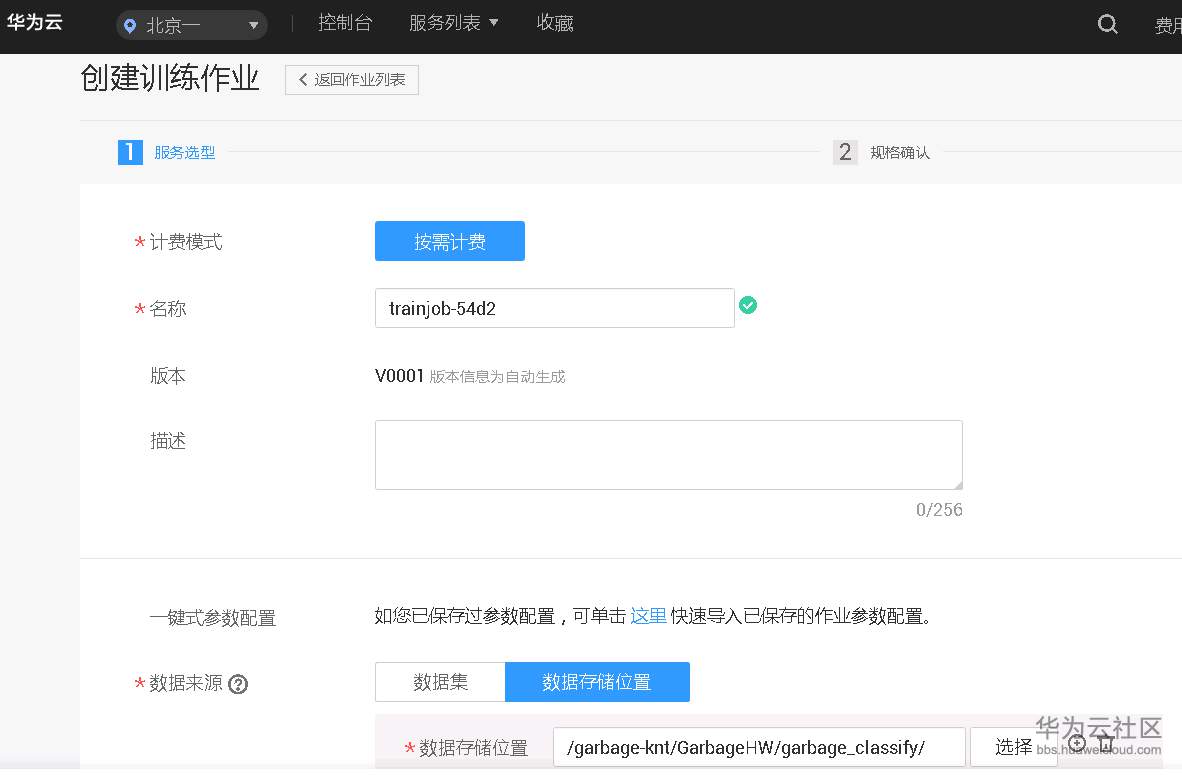Click 返回作业列表 button

351,80
